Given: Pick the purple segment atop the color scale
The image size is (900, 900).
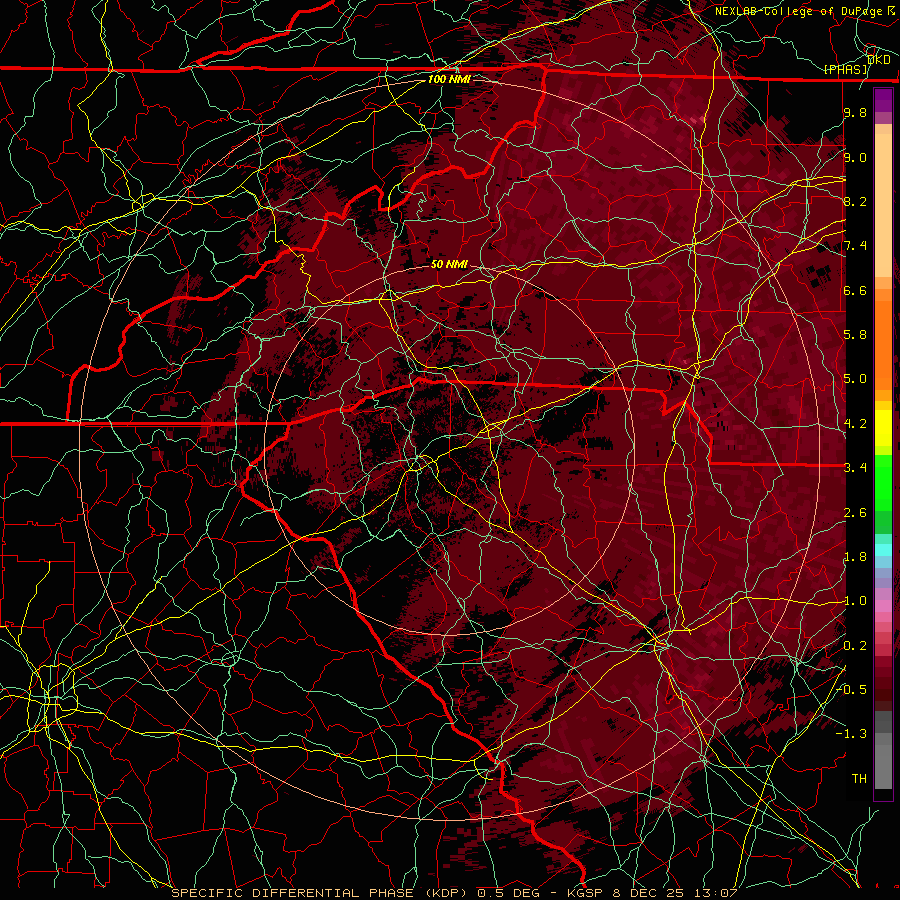Looking at the screenshot, I should [x=883, y=100].
